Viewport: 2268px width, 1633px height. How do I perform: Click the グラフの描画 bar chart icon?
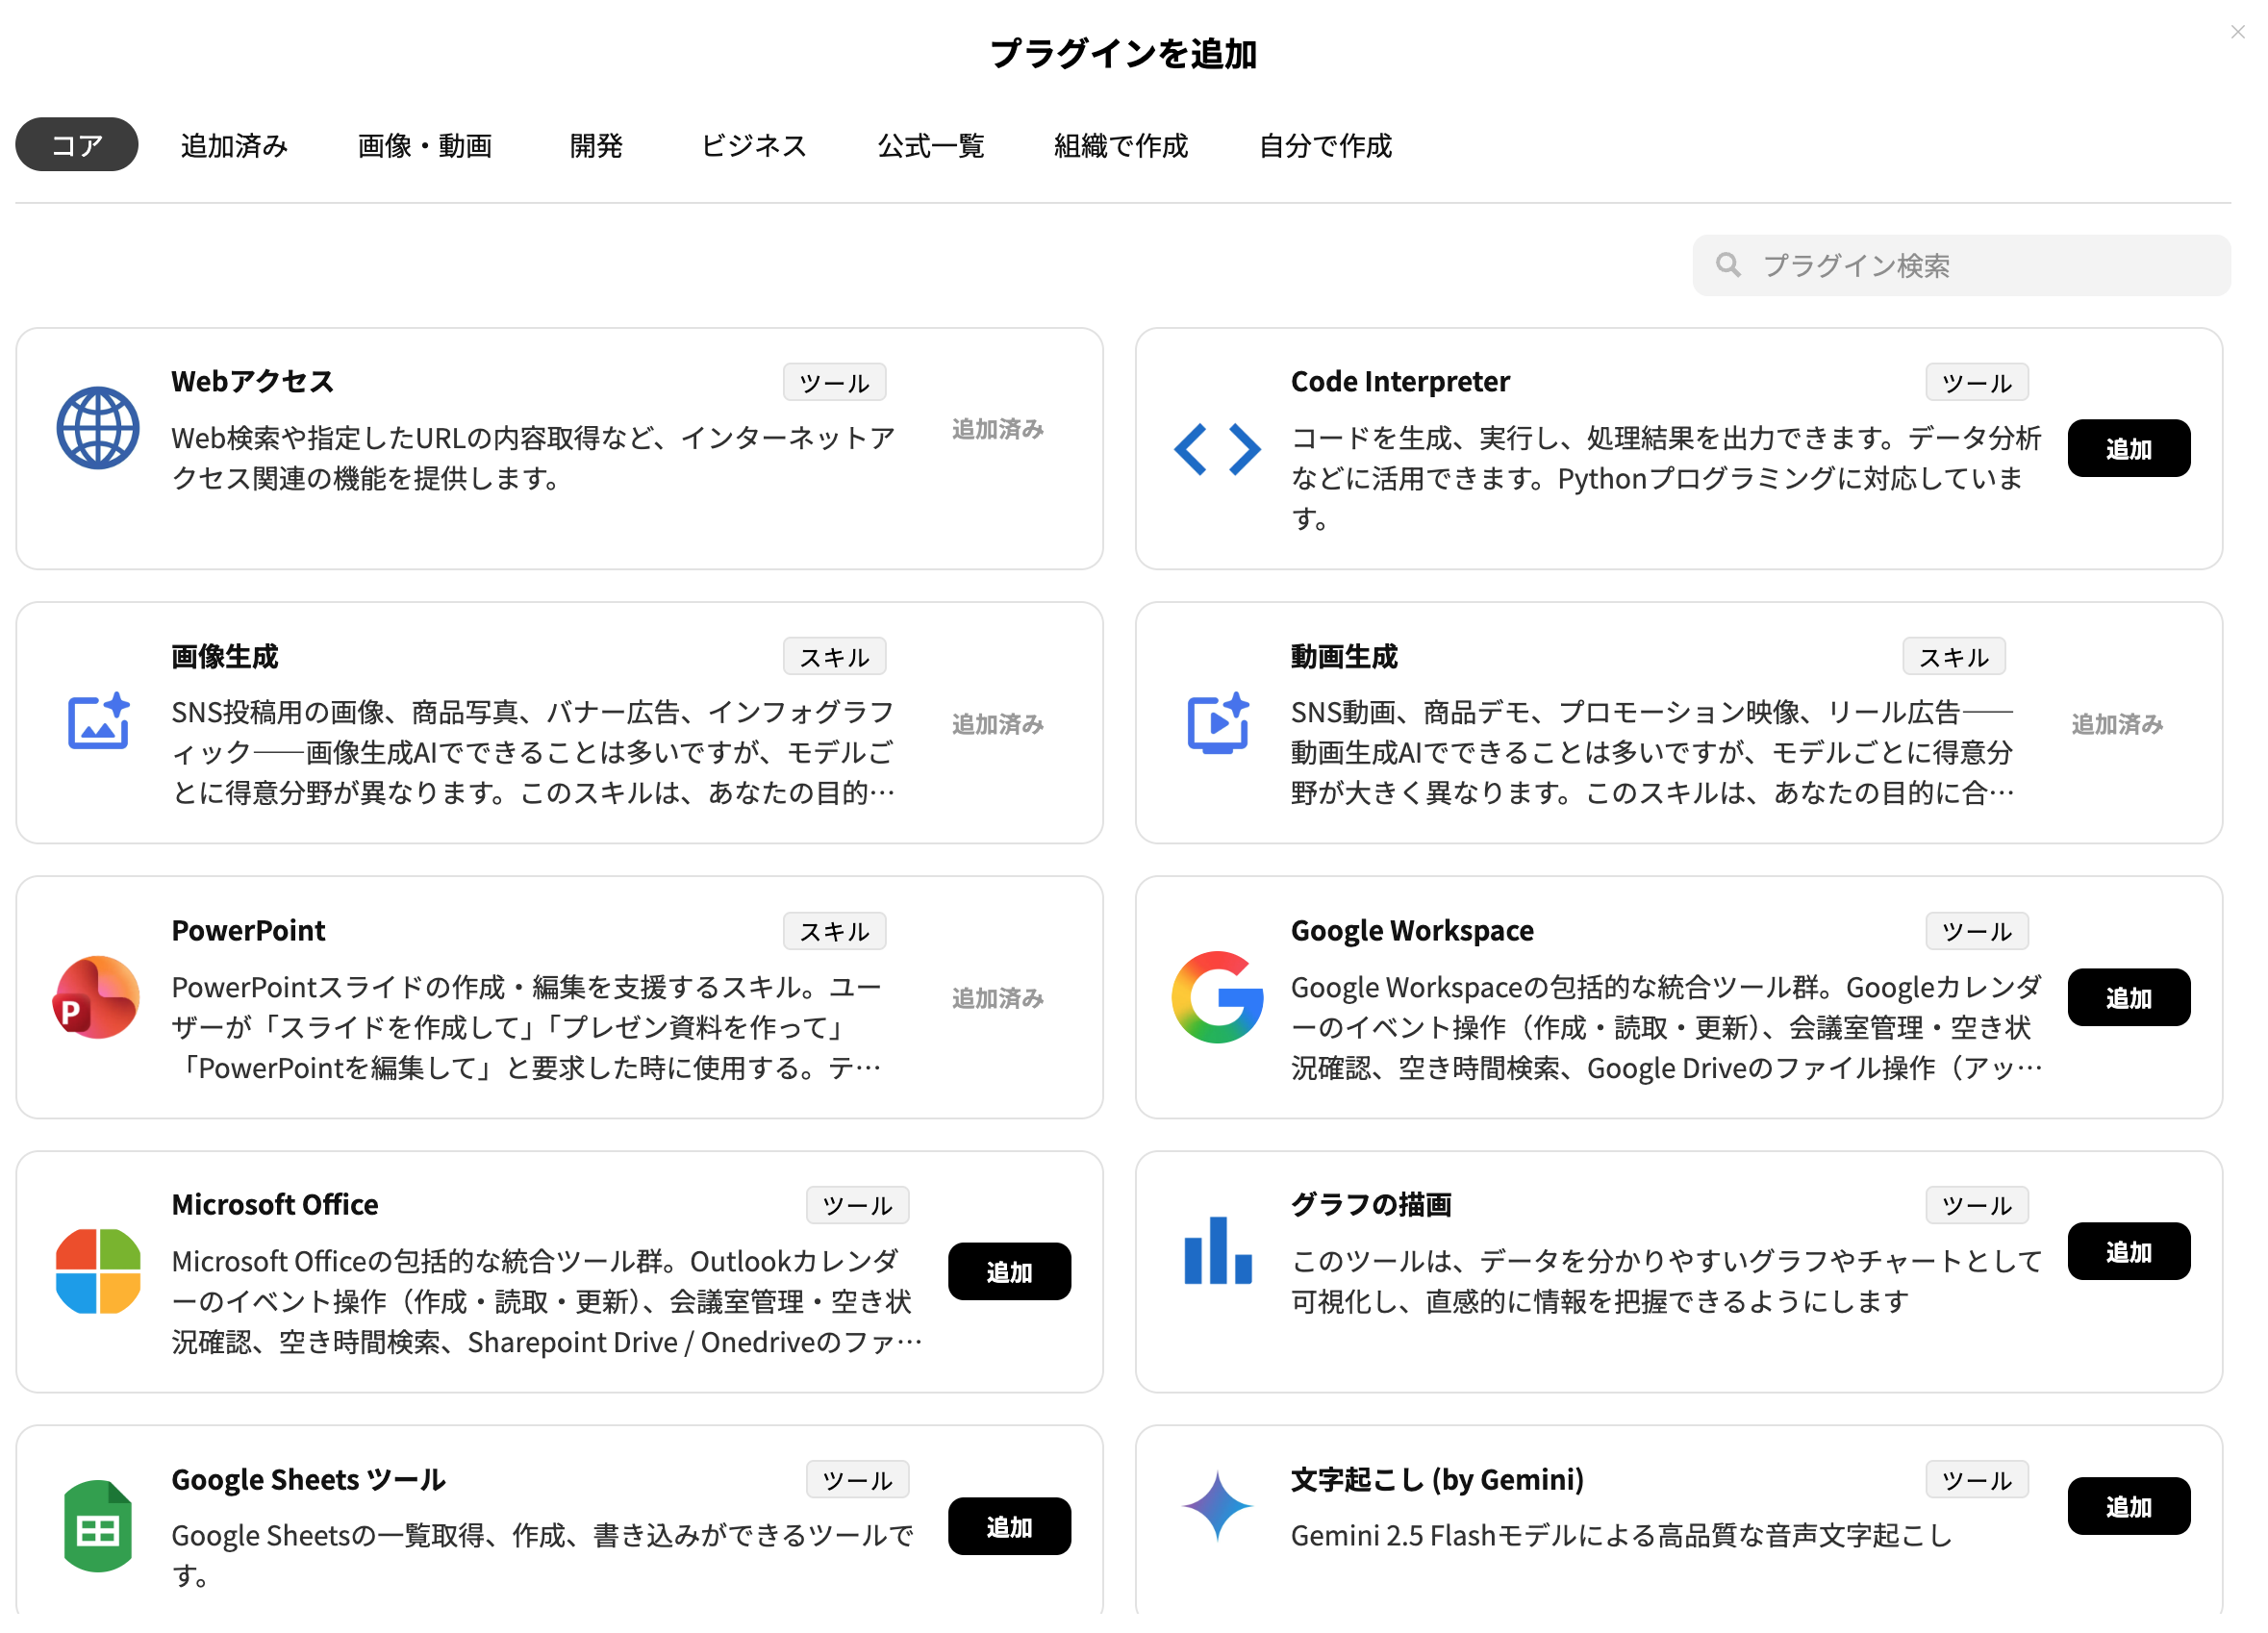coord(1217,1251)
